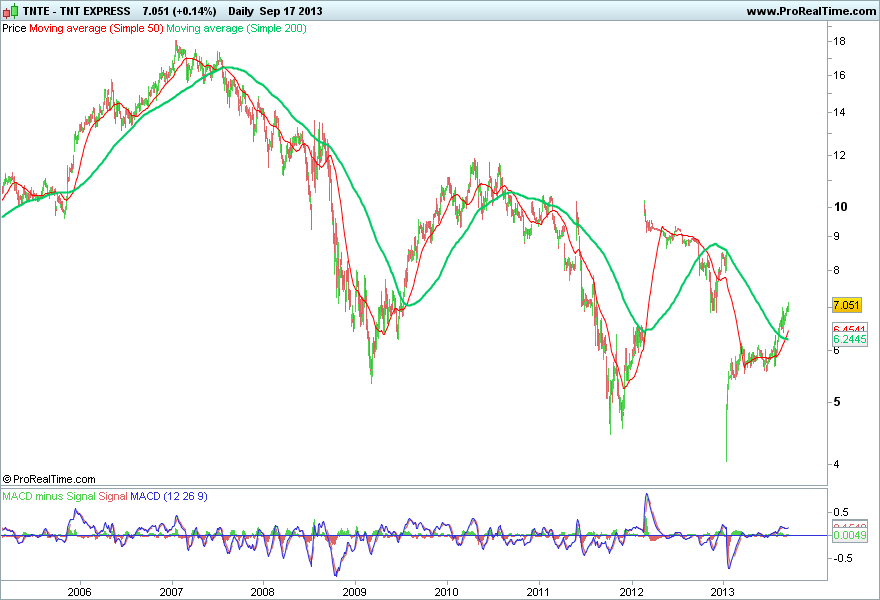Select the Moving average (Simple 50) legend

tap(96, 28)
